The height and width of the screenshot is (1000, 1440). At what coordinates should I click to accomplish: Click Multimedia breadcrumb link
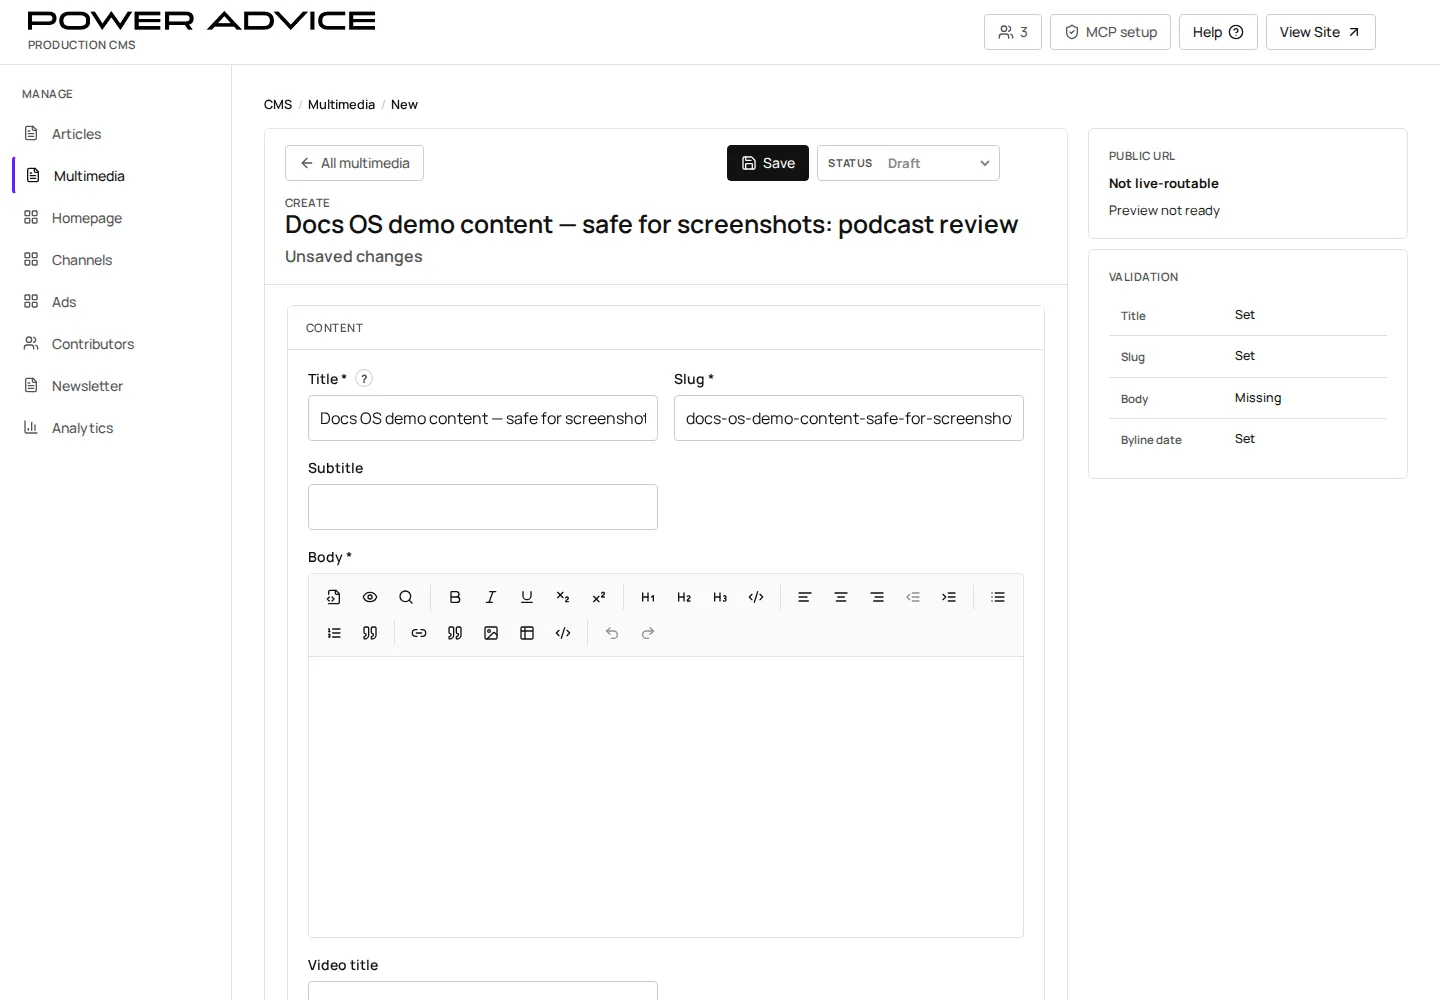(x=341, y=104)
